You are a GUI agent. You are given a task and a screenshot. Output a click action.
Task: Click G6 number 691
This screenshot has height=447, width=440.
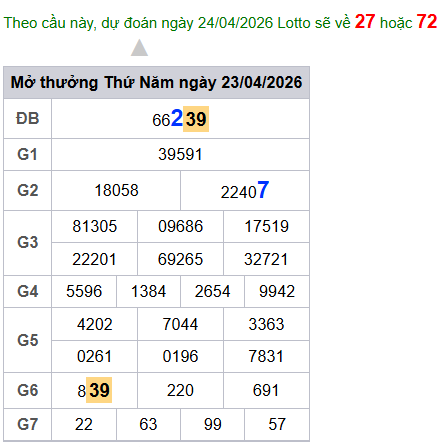266,390
